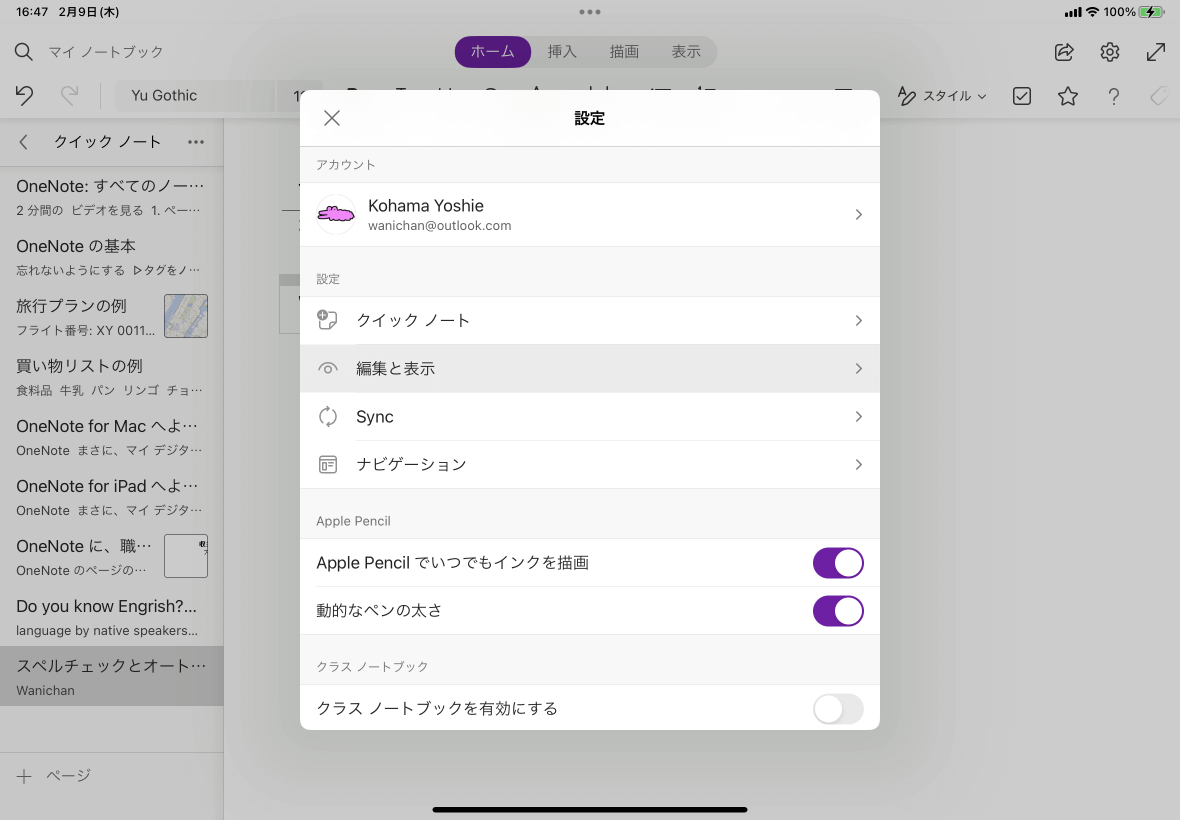Open 編集と表示 settings
The image size is (1180, 820).
coord(589,369)
